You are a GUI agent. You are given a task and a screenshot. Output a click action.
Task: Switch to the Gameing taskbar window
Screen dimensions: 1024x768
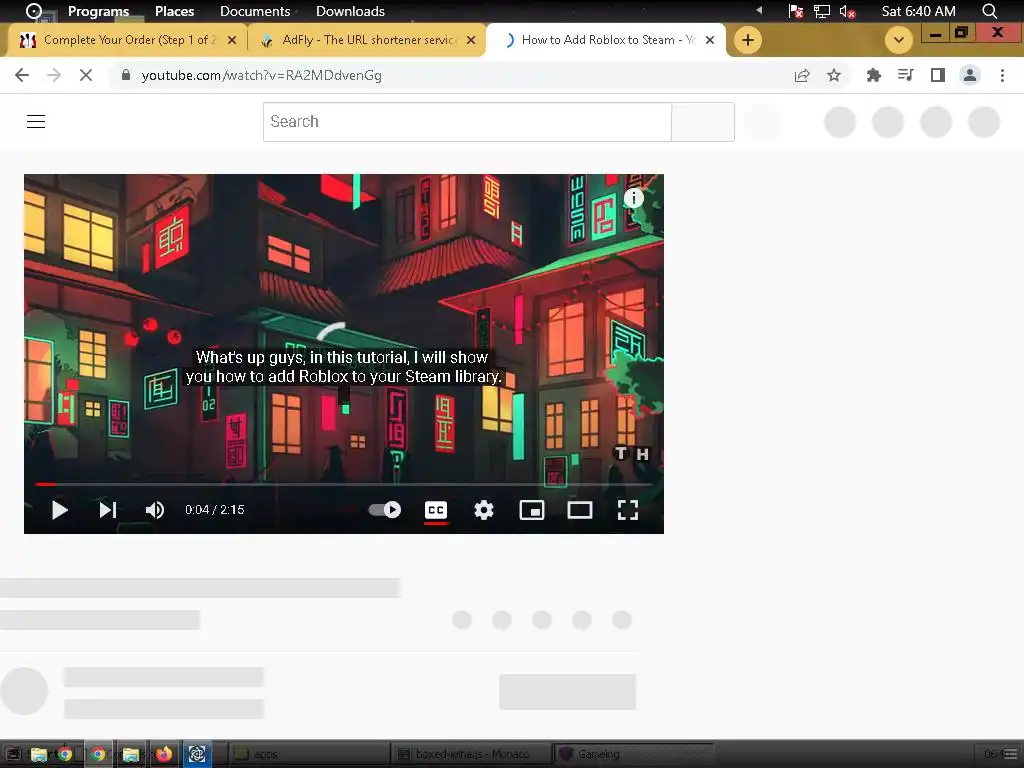[x=633, y=754]
